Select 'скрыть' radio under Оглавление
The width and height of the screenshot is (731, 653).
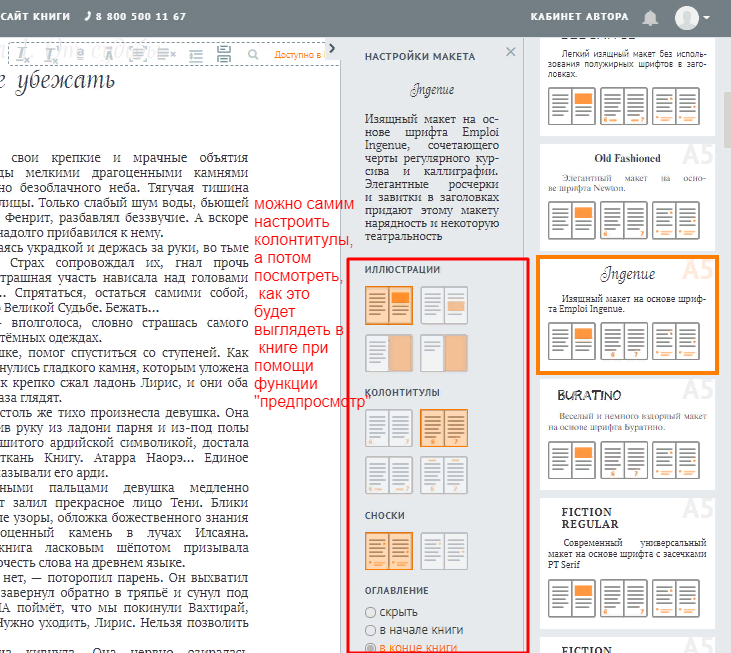point(371,611)
